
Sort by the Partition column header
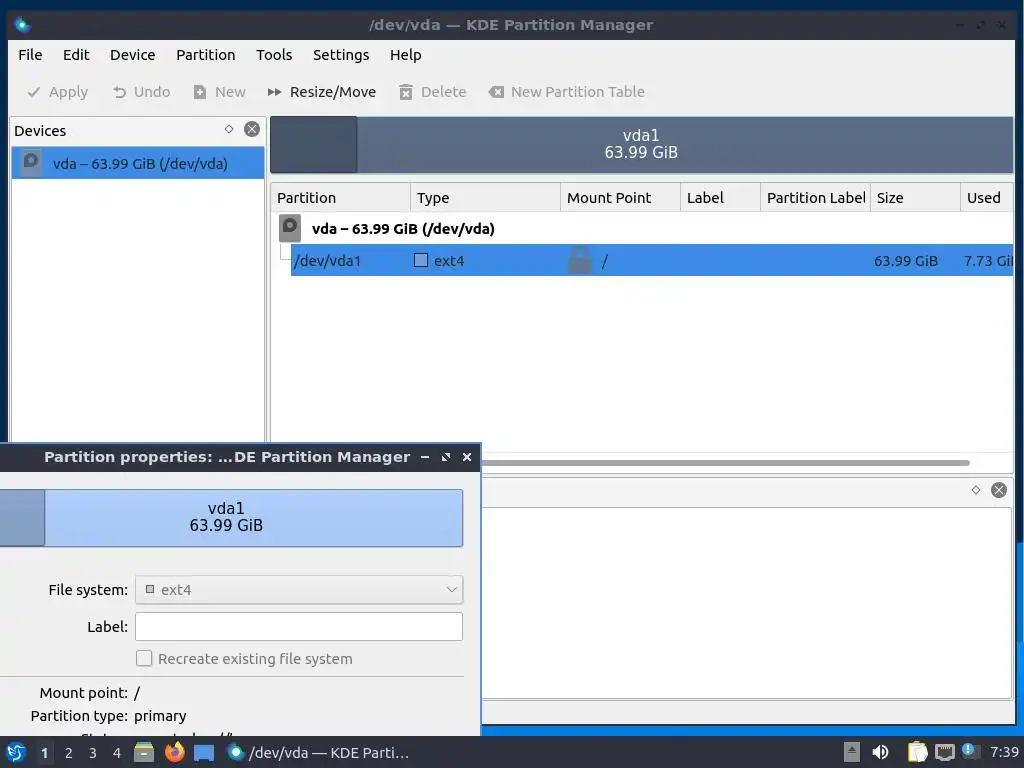click(340, 198)
